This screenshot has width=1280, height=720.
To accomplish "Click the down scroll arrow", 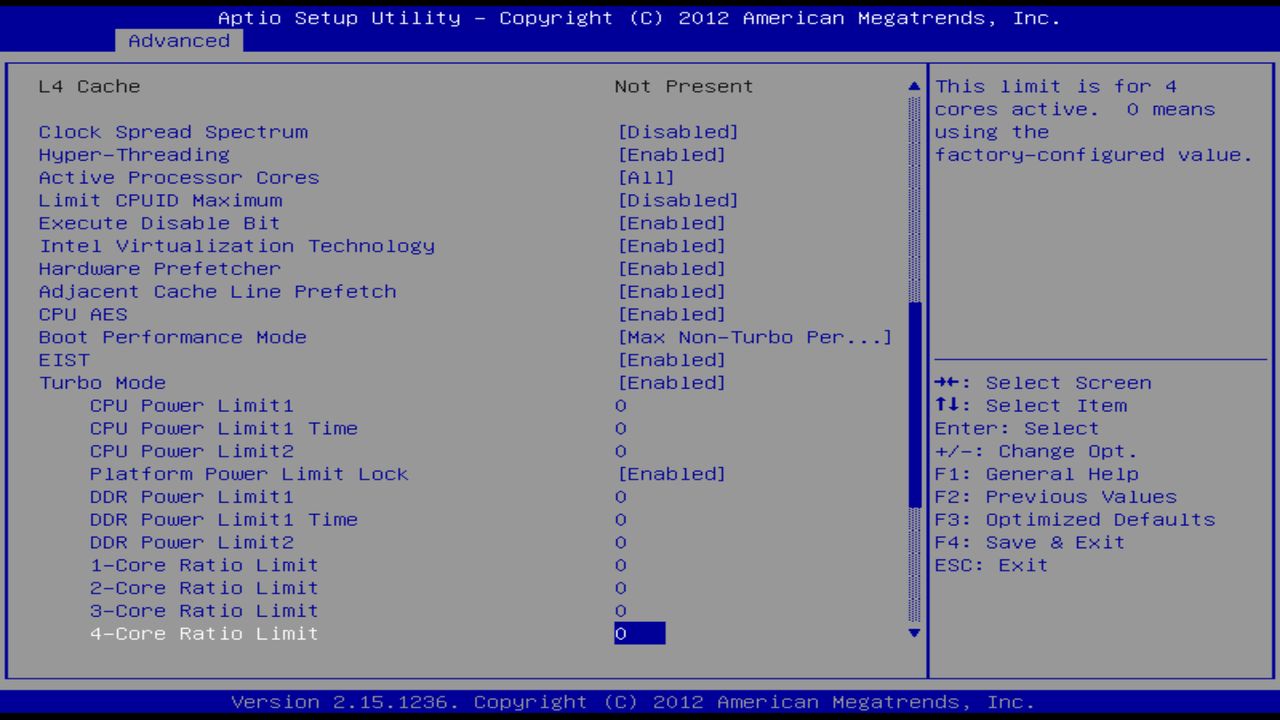I will point(913,633).
